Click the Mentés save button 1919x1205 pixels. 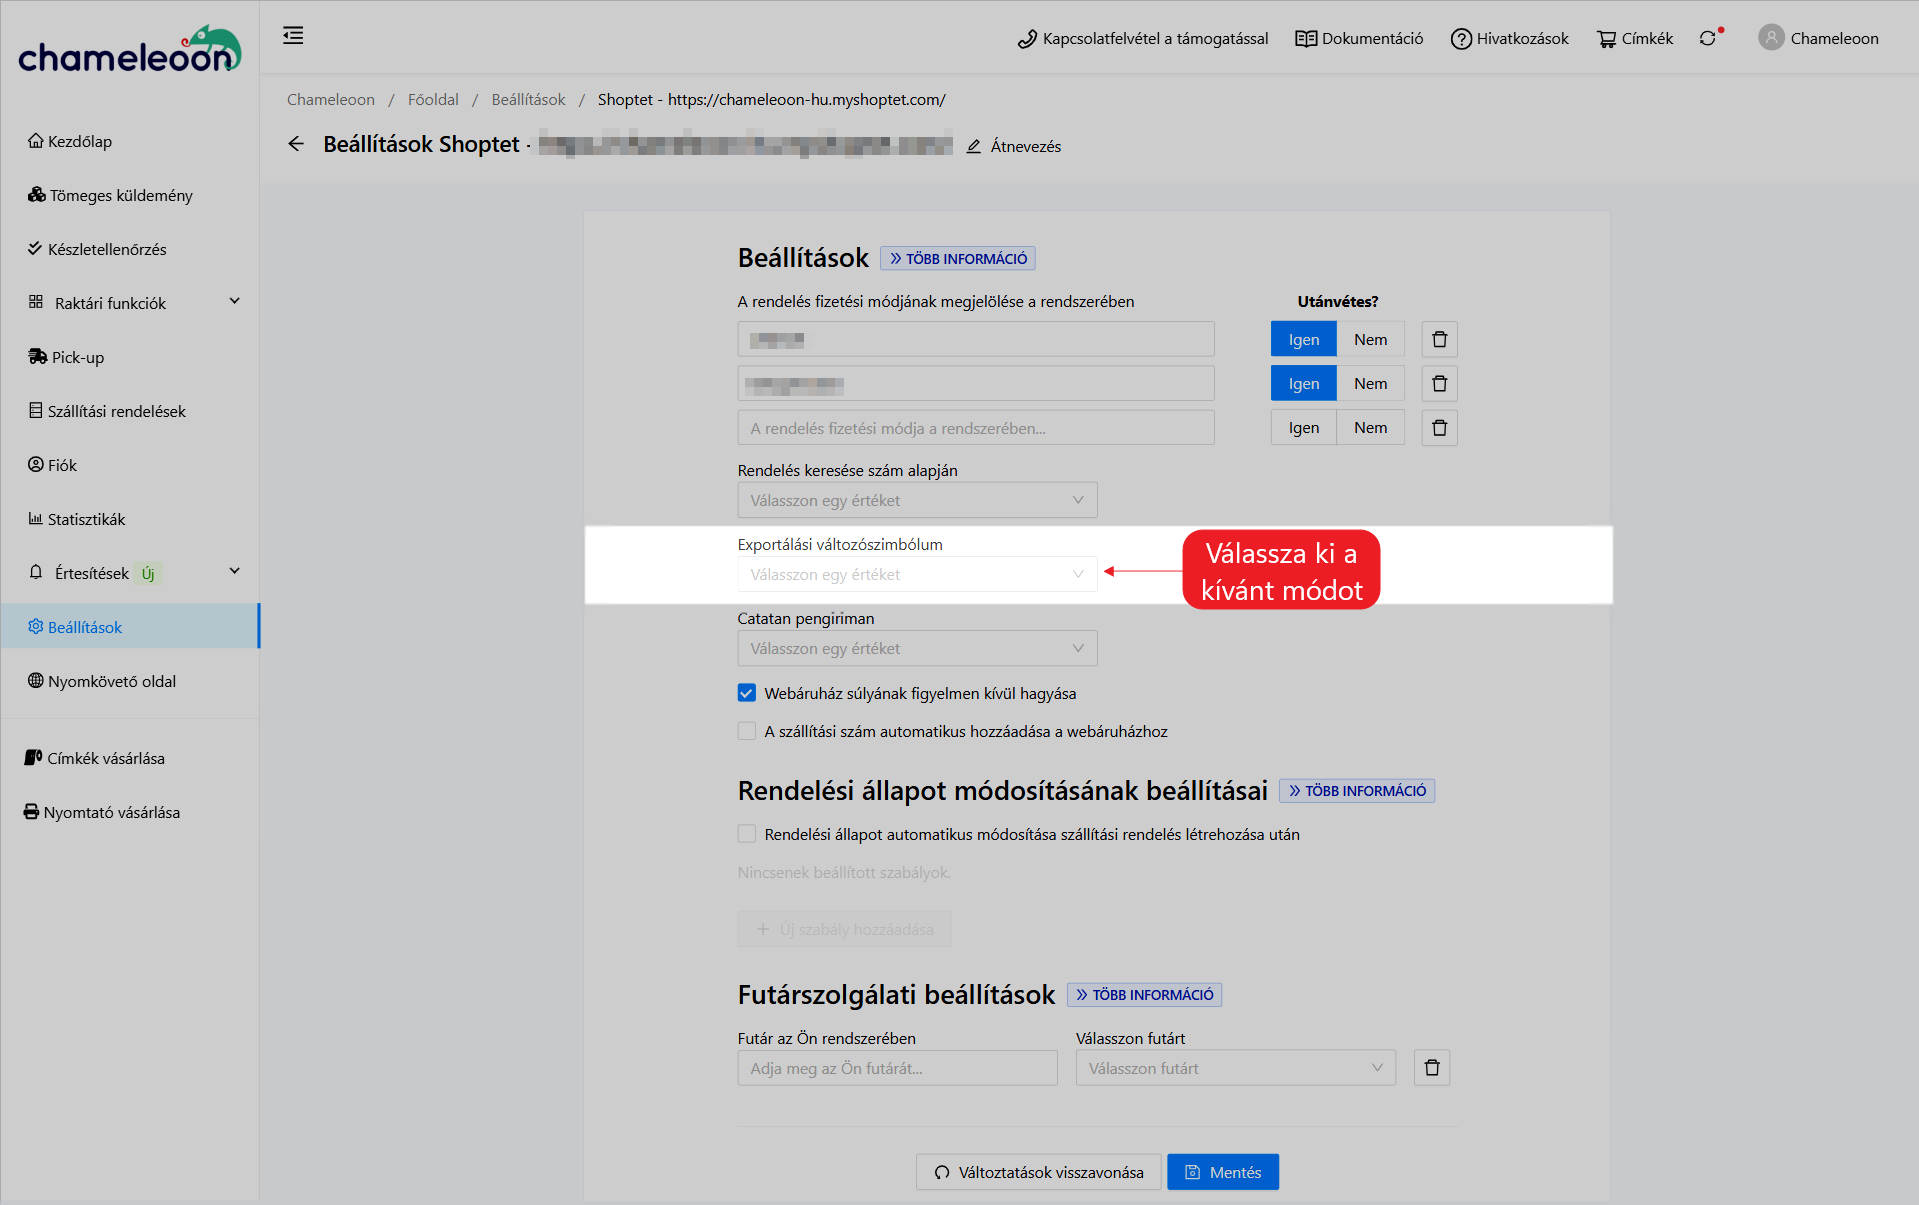tap(1222, 1172)
